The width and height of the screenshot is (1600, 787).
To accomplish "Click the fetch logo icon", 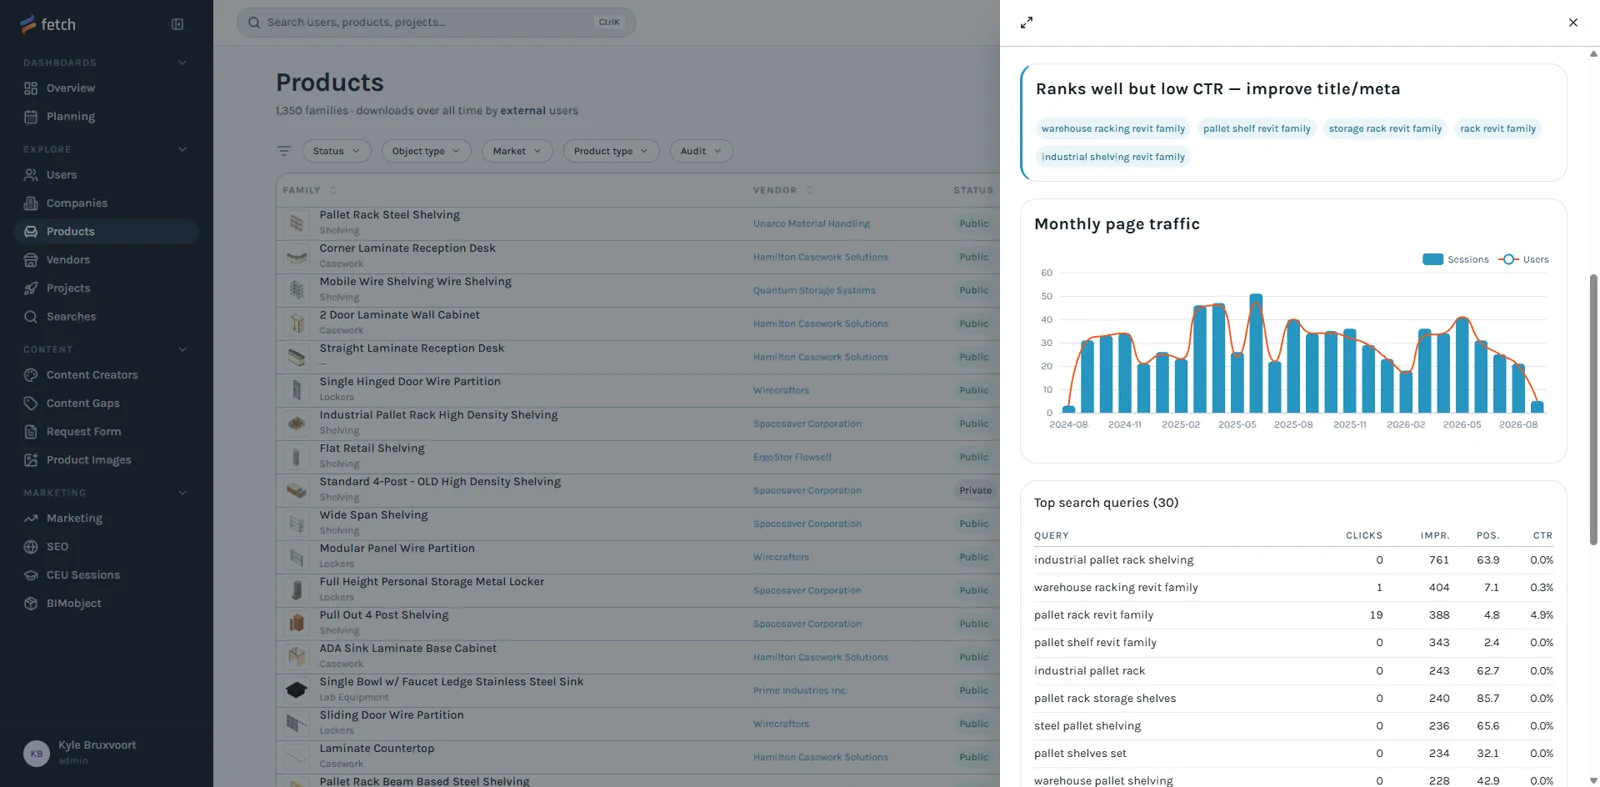I will tap(28, 24).
